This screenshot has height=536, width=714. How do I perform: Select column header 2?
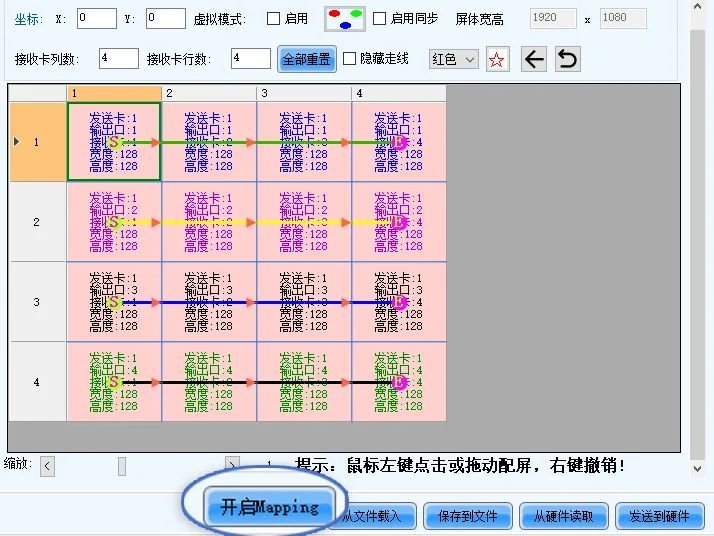[x=209, y=93]
